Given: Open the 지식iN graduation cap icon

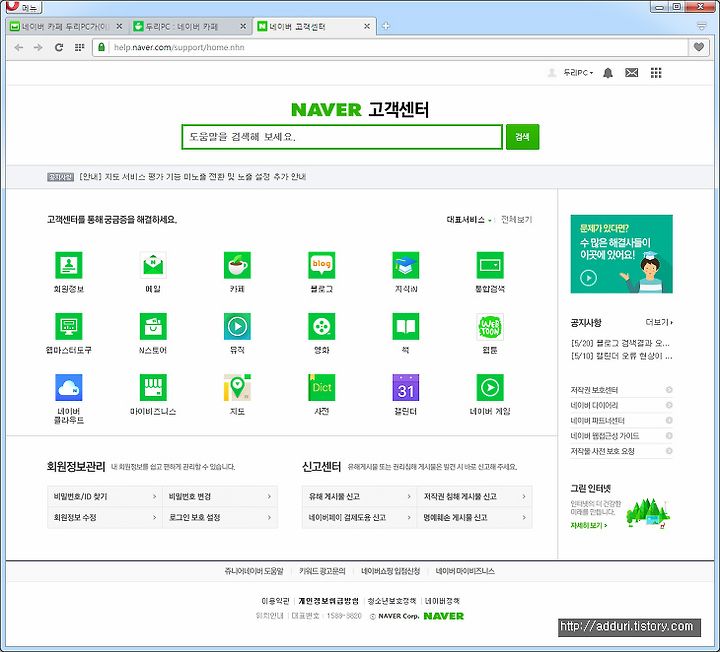Looking at the screenshot, I should pyautogui.click(x=406, y=265).
